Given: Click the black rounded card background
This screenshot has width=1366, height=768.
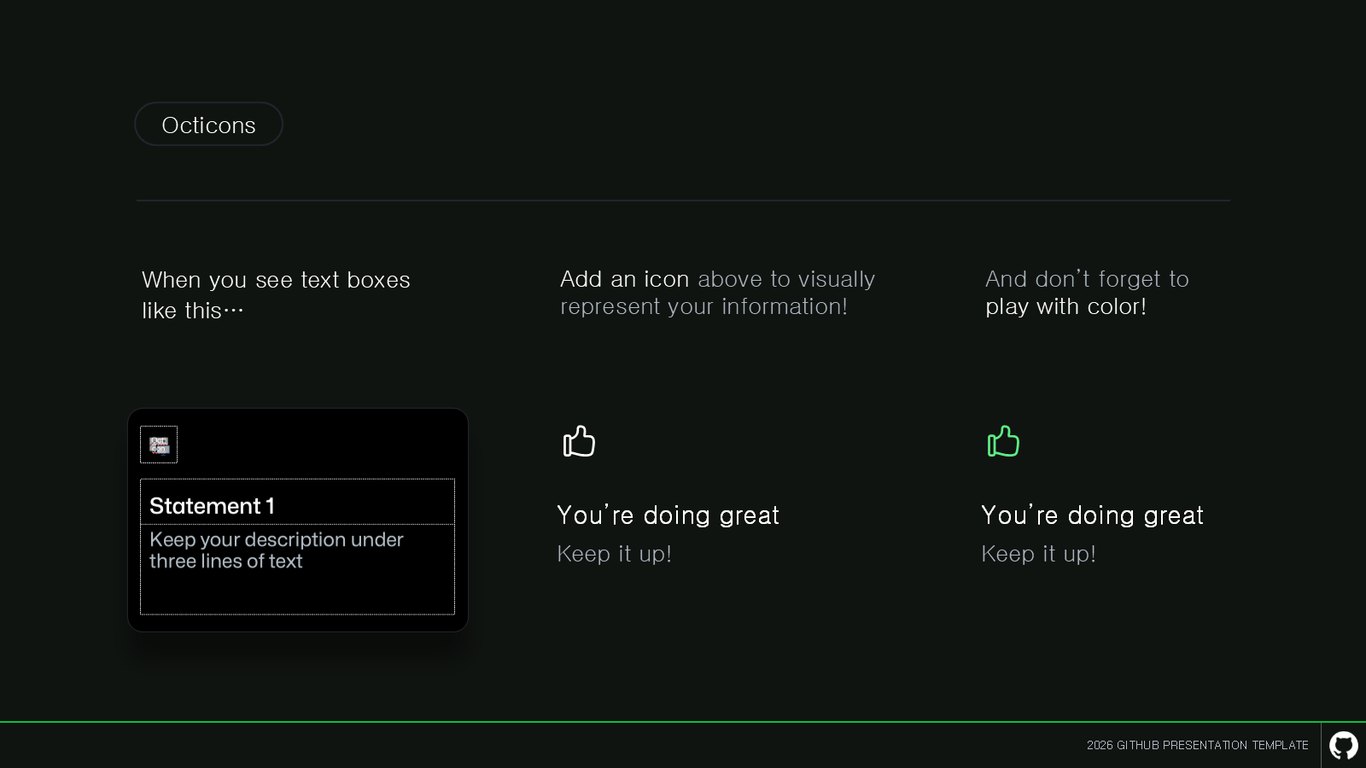Looking at the screenshot, I should [298, 520].
